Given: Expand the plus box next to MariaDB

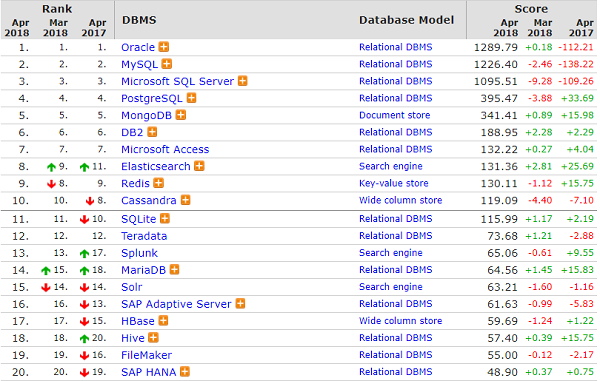Looking at the screenshot, I should (x=174, y=270).
